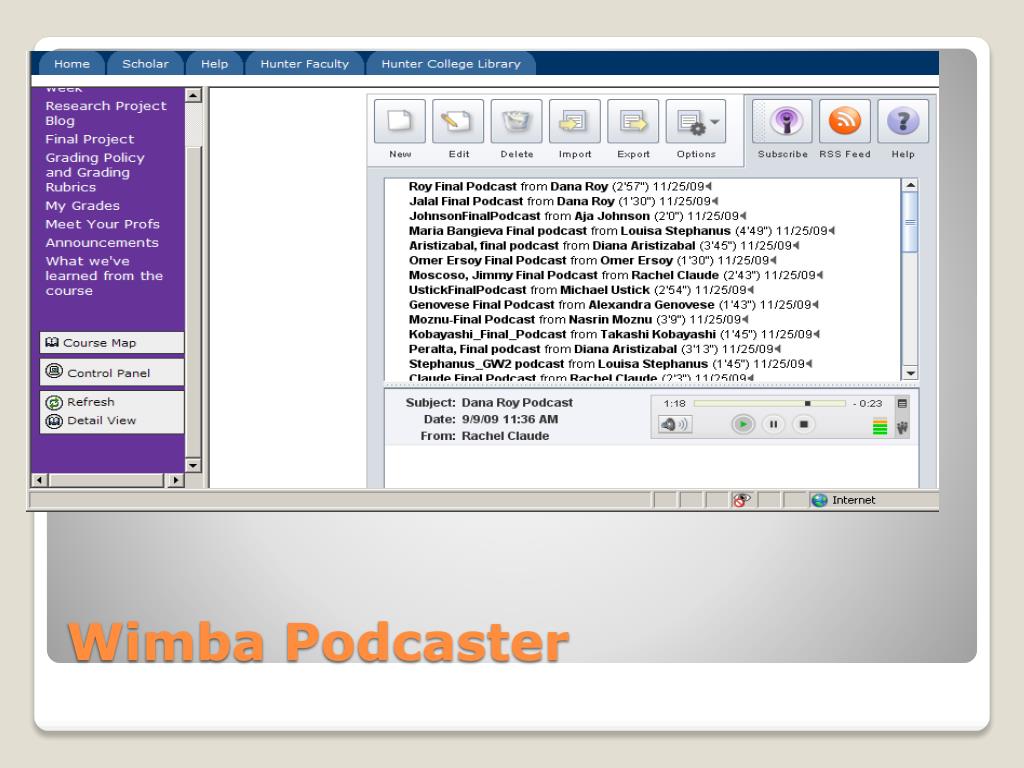This screenshot has width=1024, height=768.
Task: Open My Grades link
Action: (x=82, y=206)
